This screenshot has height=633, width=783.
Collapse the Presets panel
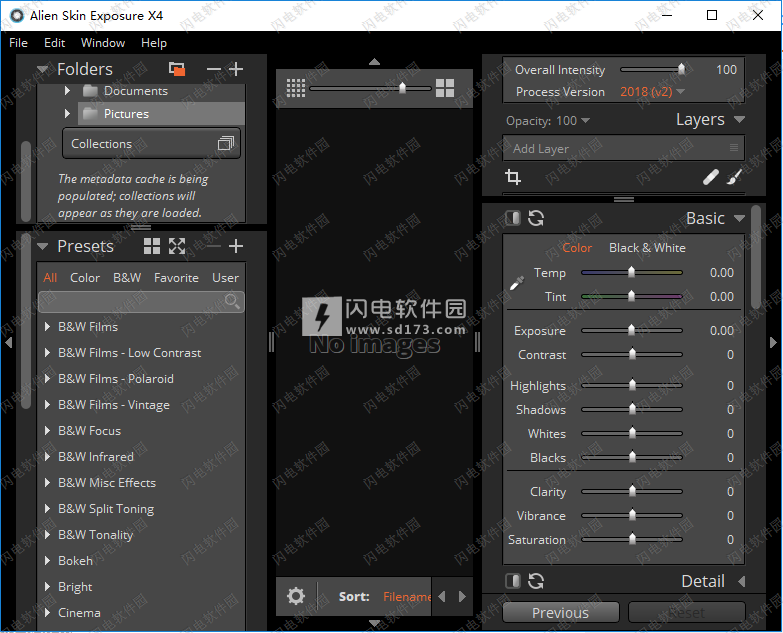click(43, 247)
